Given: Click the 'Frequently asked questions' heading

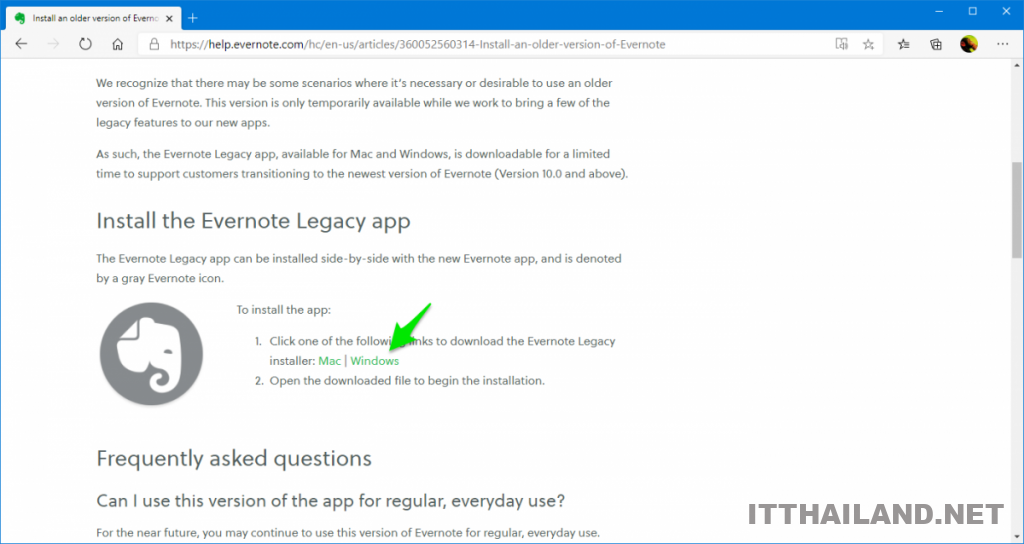Looking at the screenshot, I should 234,458.
